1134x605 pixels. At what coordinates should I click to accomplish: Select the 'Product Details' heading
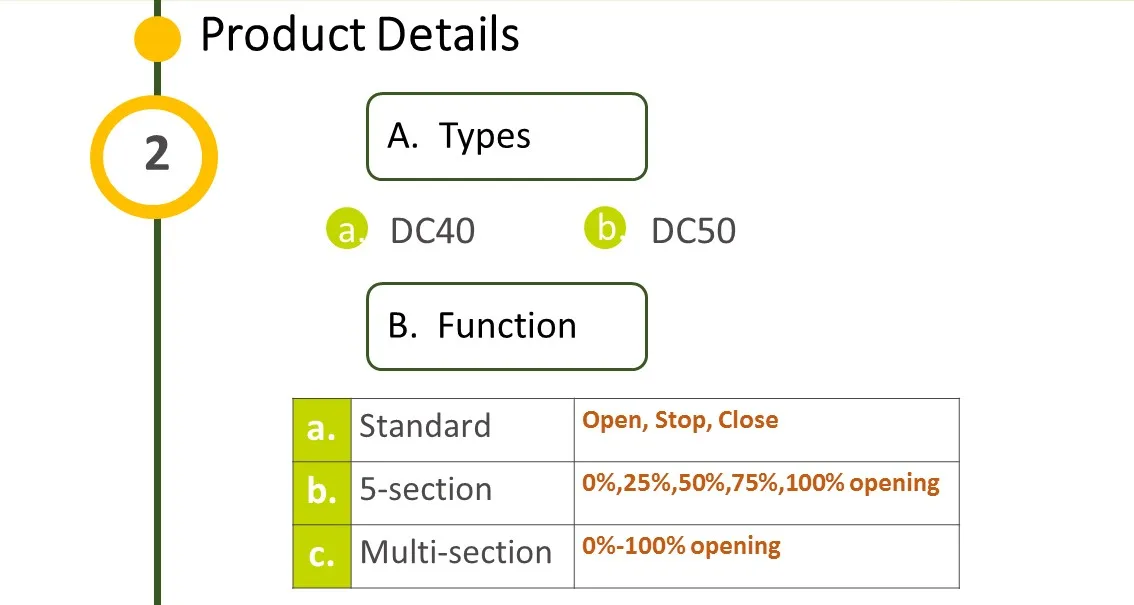click(x=360, y=36)
